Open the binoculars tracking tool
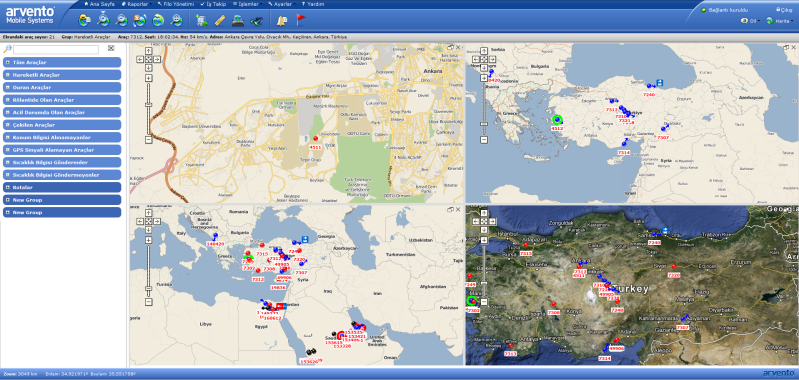Image resolution: width=799 pixels, height=380 pixels. [256, 21]
